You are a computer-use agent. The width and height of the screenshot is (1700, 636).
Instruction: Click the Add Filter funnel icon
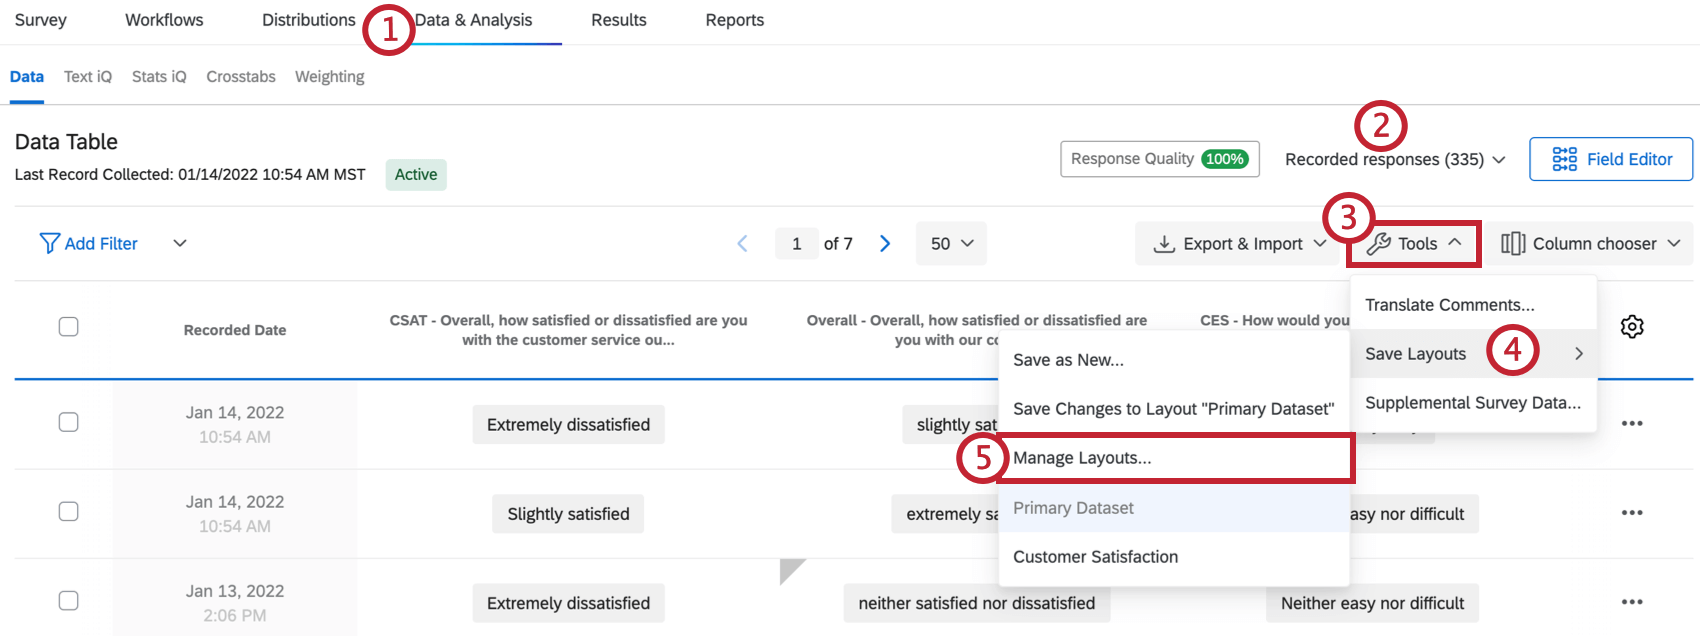pyautogui.click(x=49, y=243)
